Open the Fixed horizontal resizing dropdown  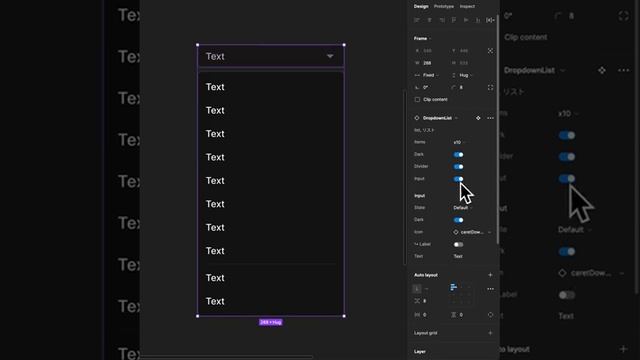[x=427, y=76]
